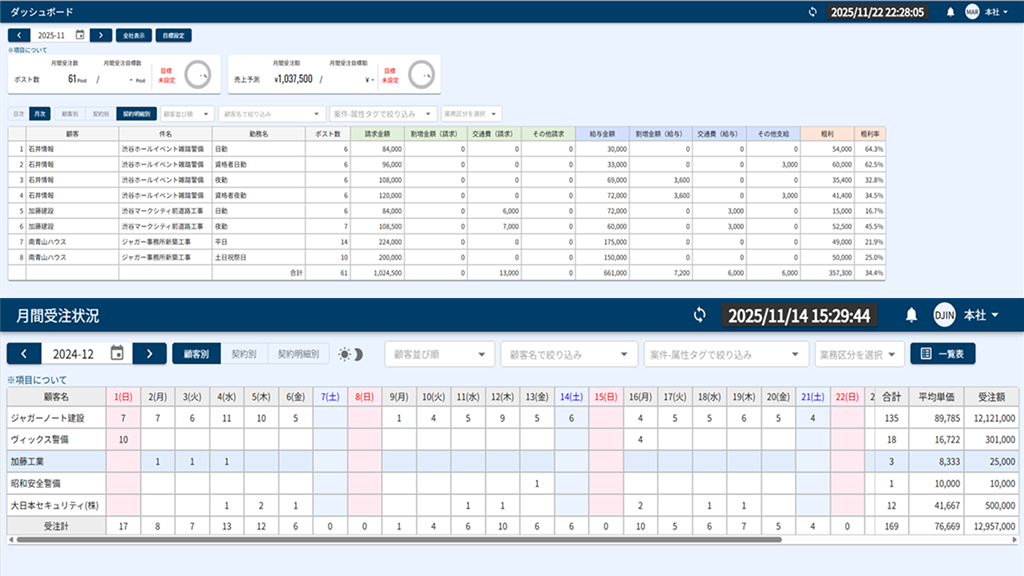
Task: Select the ヴィックス警備 customer row
Action: [x=511, y=440]
